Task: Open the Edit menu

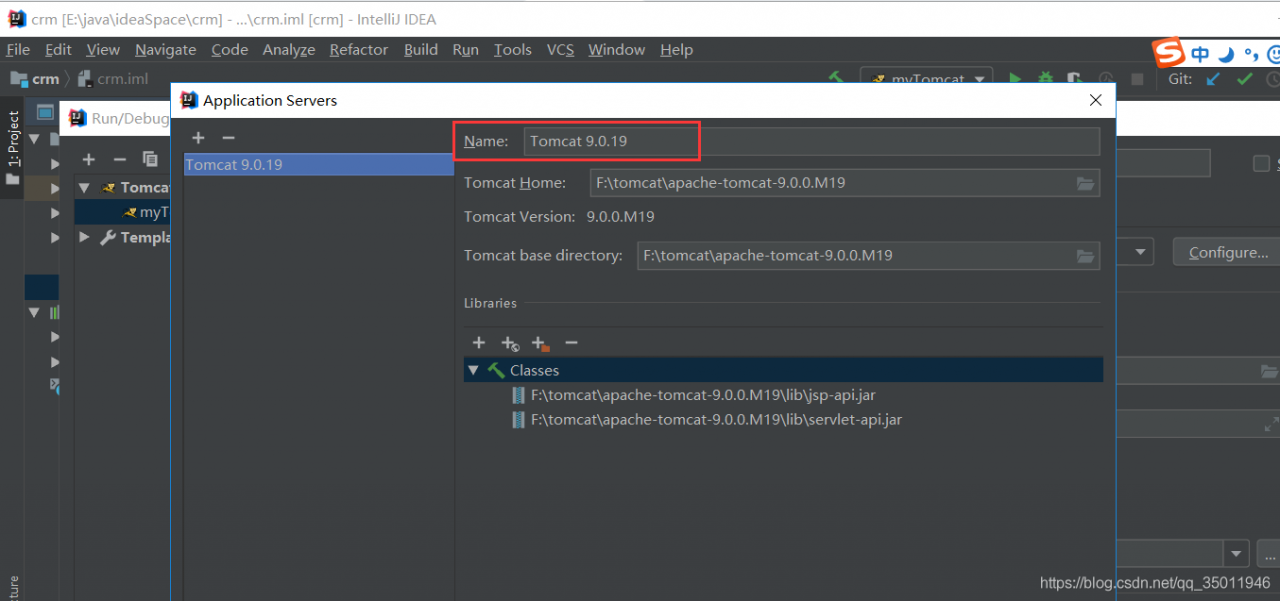Action: pos(59,49)
